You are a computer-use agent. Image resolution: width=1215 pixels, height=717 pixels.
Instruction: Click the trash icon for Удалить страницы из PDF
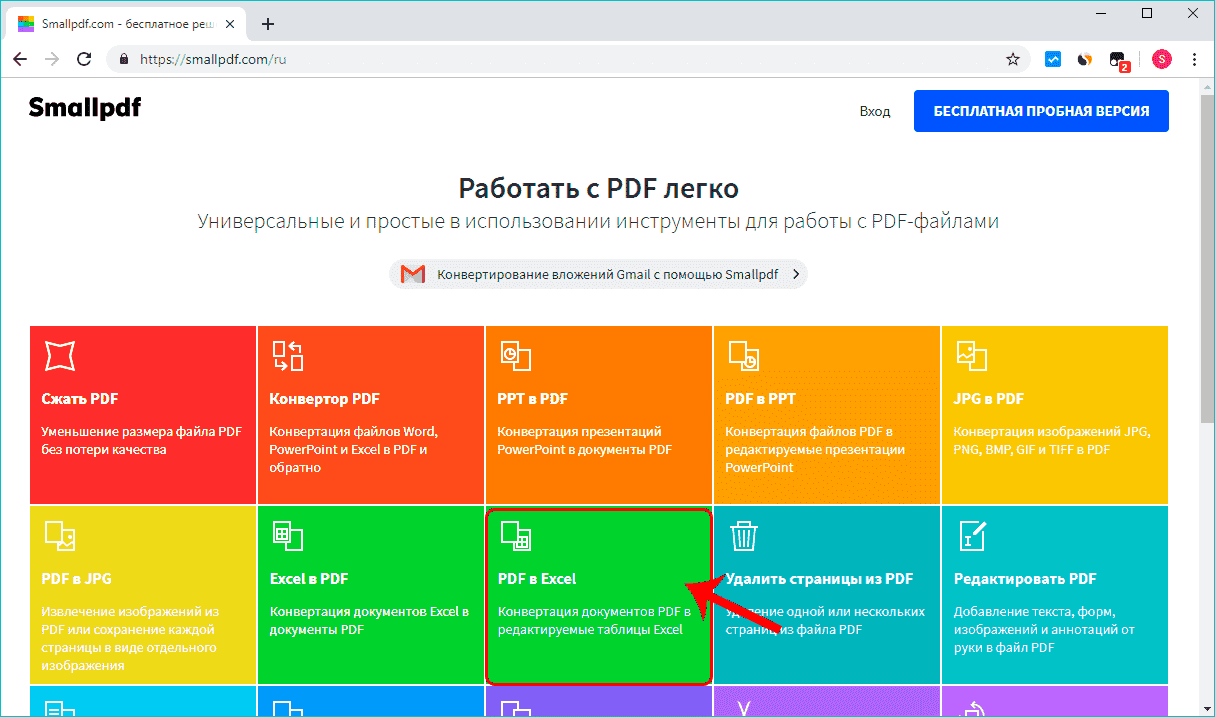coord(745,535)
